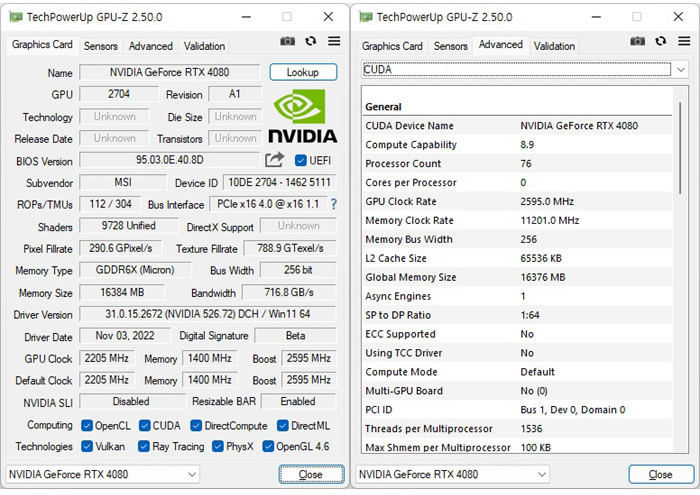Viewport: 700px width, 495px height.
Task: Open the Validation tab in left window
Action: (x=204, y=46)
